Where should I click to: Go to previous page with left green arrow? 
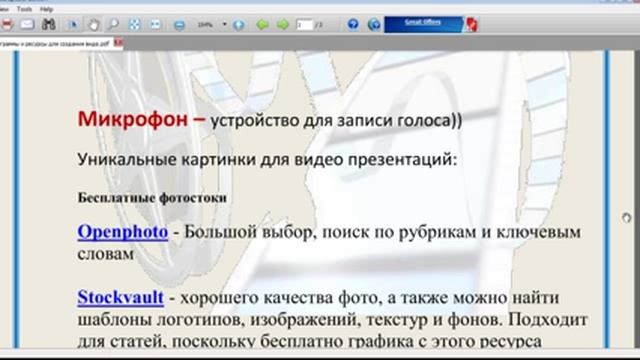click(262, 25)
